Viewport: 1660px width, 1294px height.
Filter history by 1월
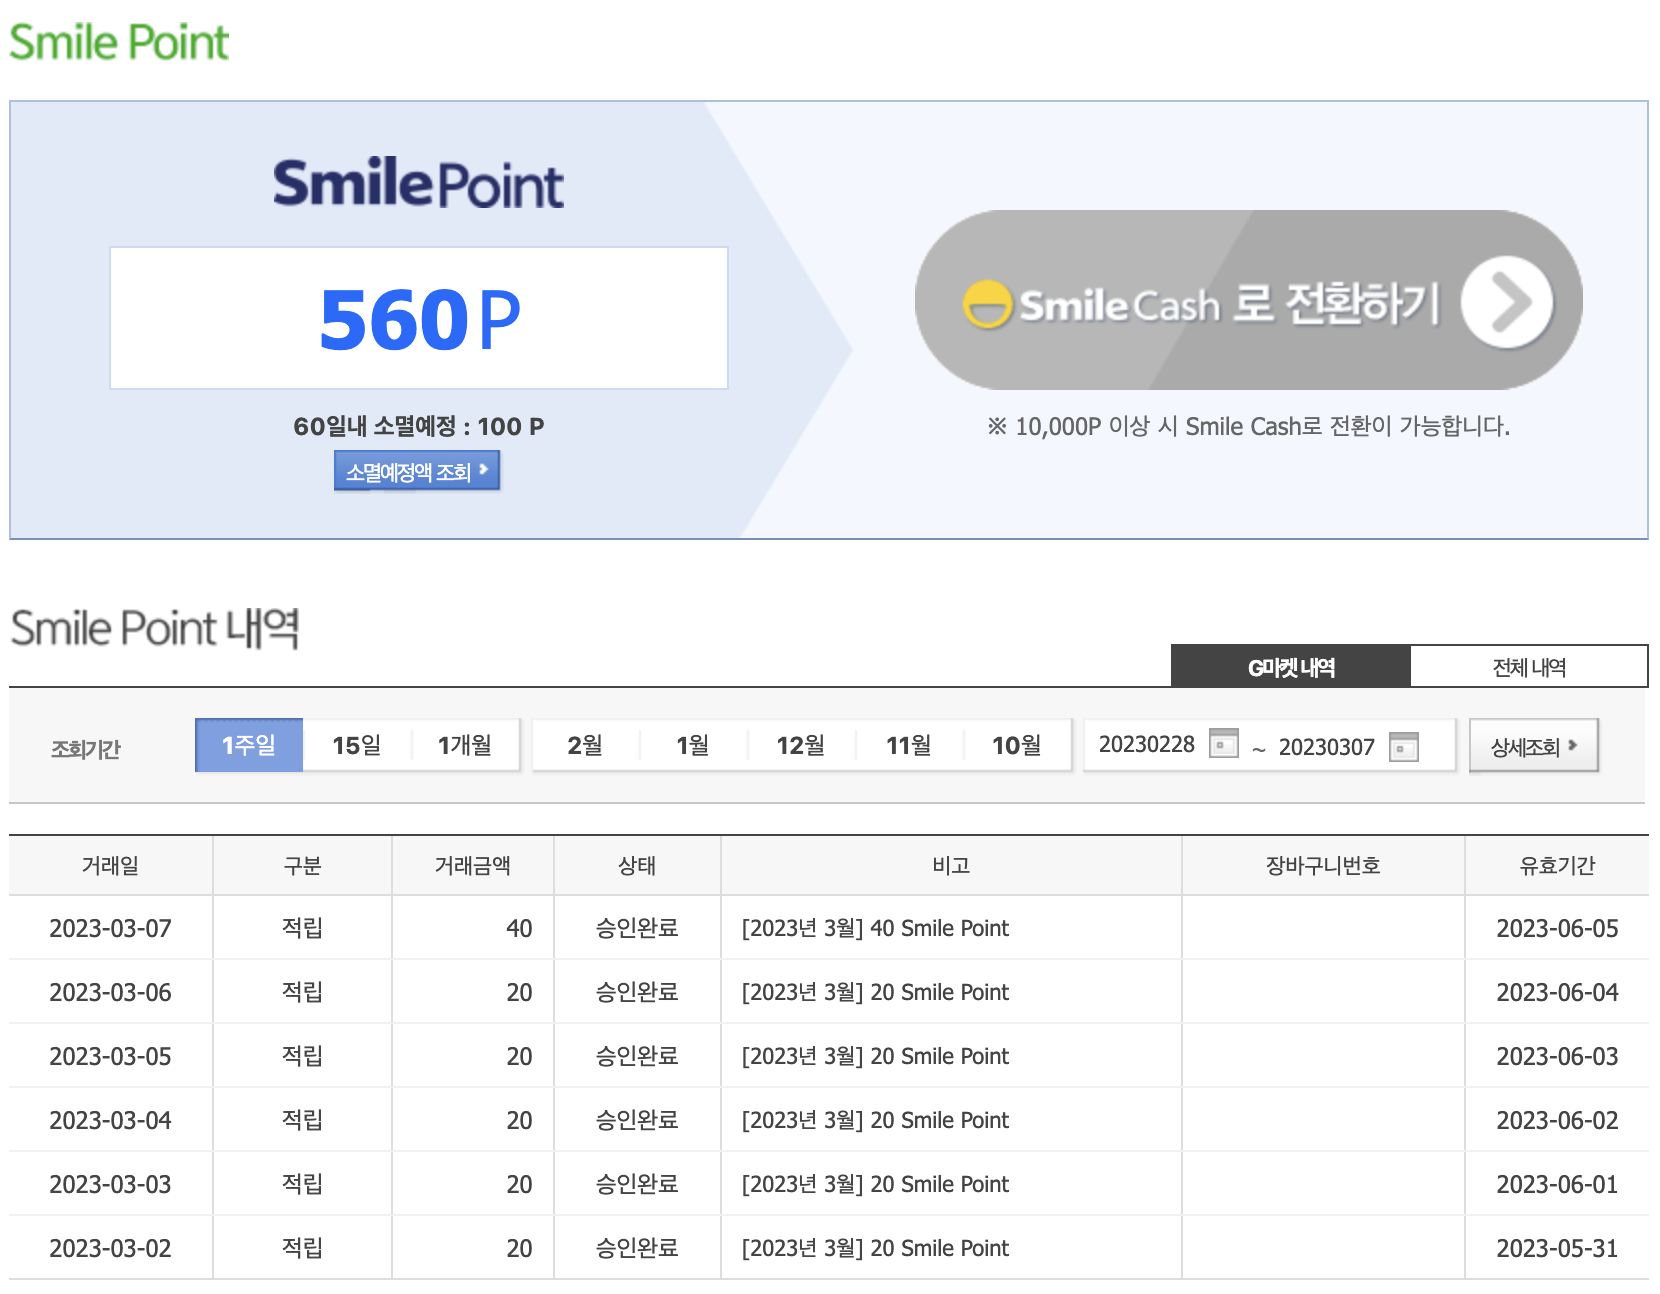(693, 745)
